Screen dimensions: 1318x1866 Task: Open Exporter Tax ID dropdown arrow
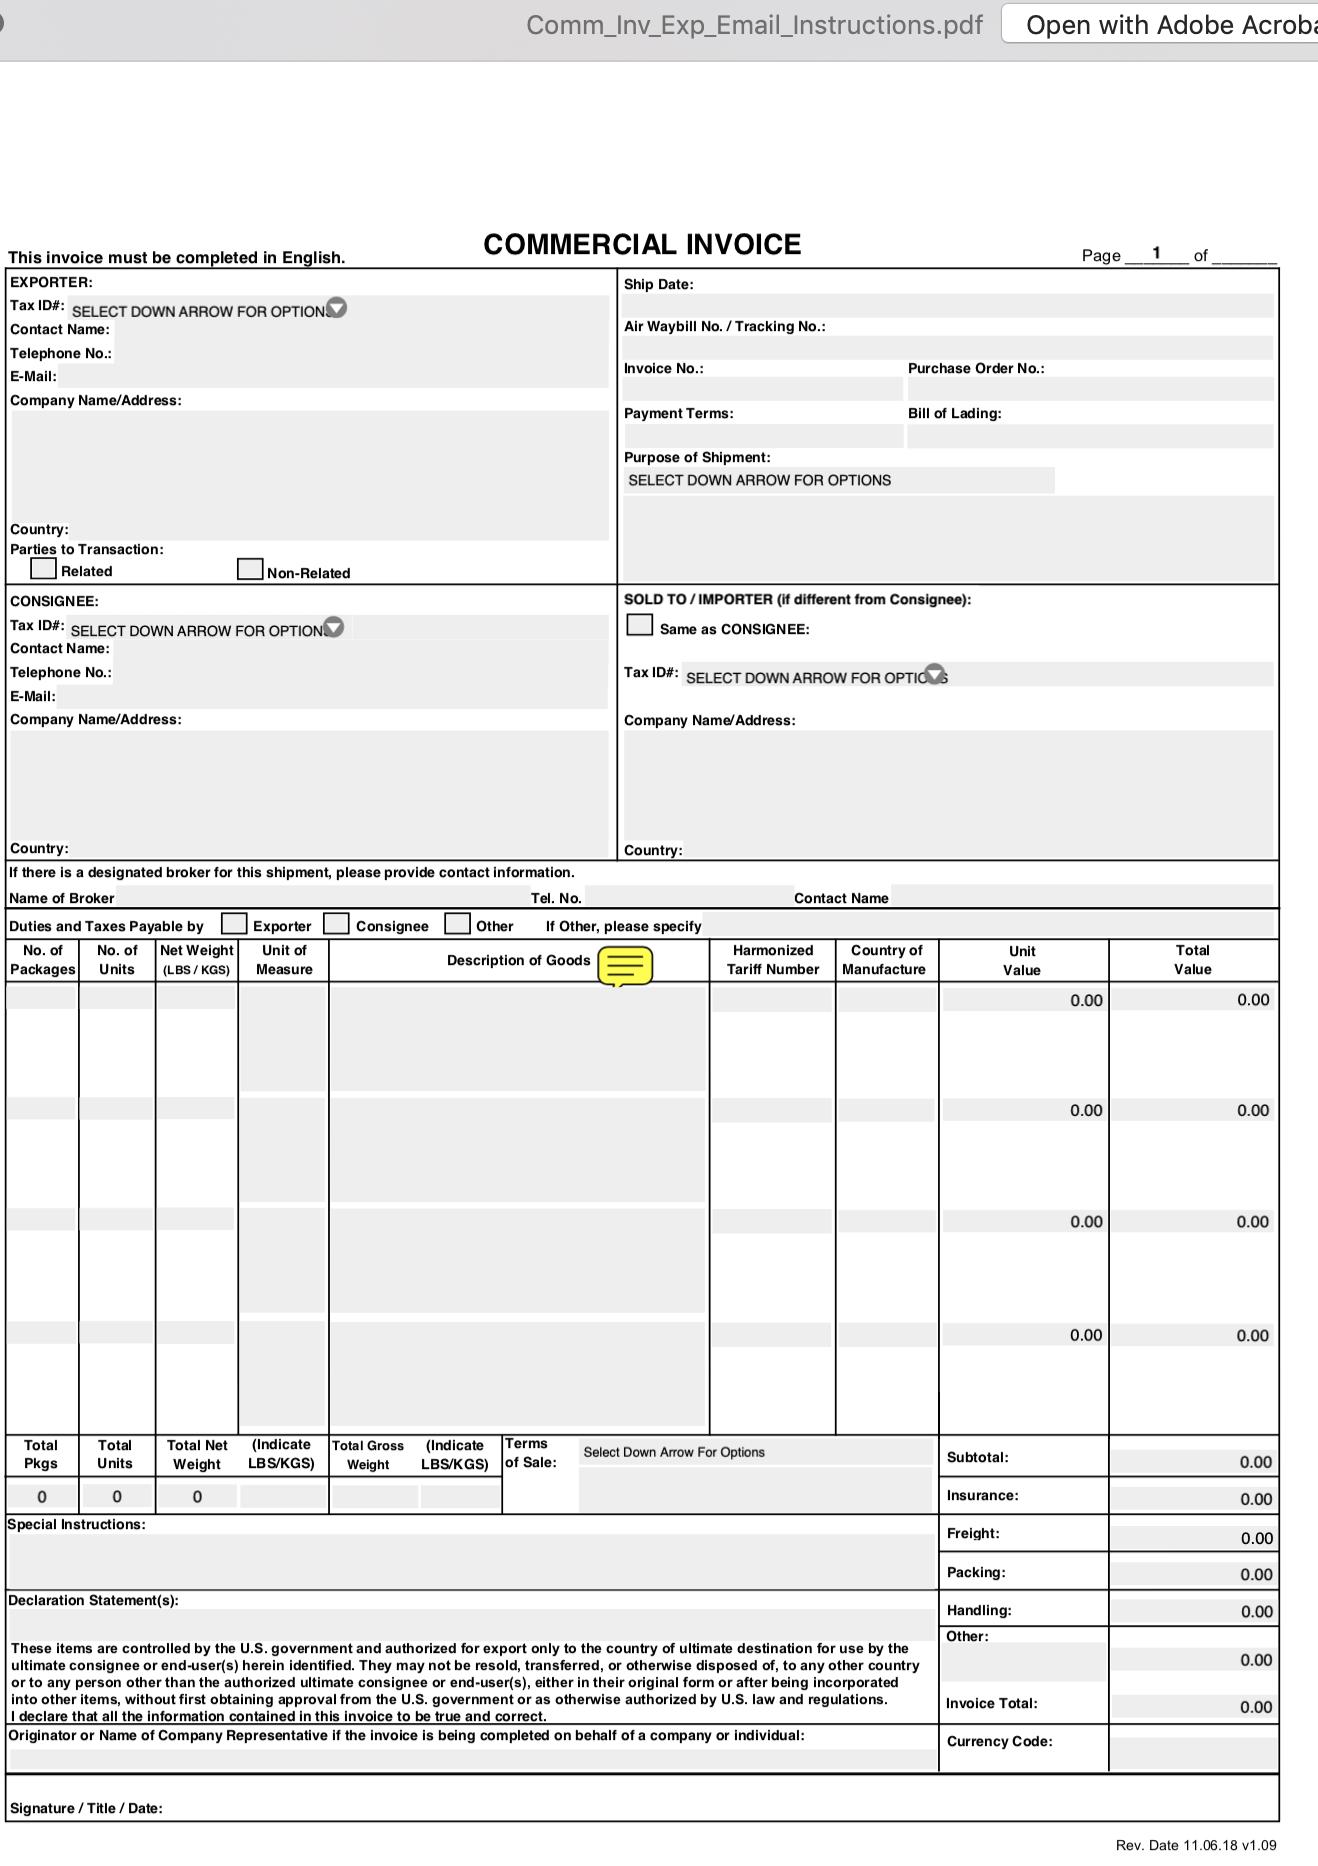coord(337,308)
